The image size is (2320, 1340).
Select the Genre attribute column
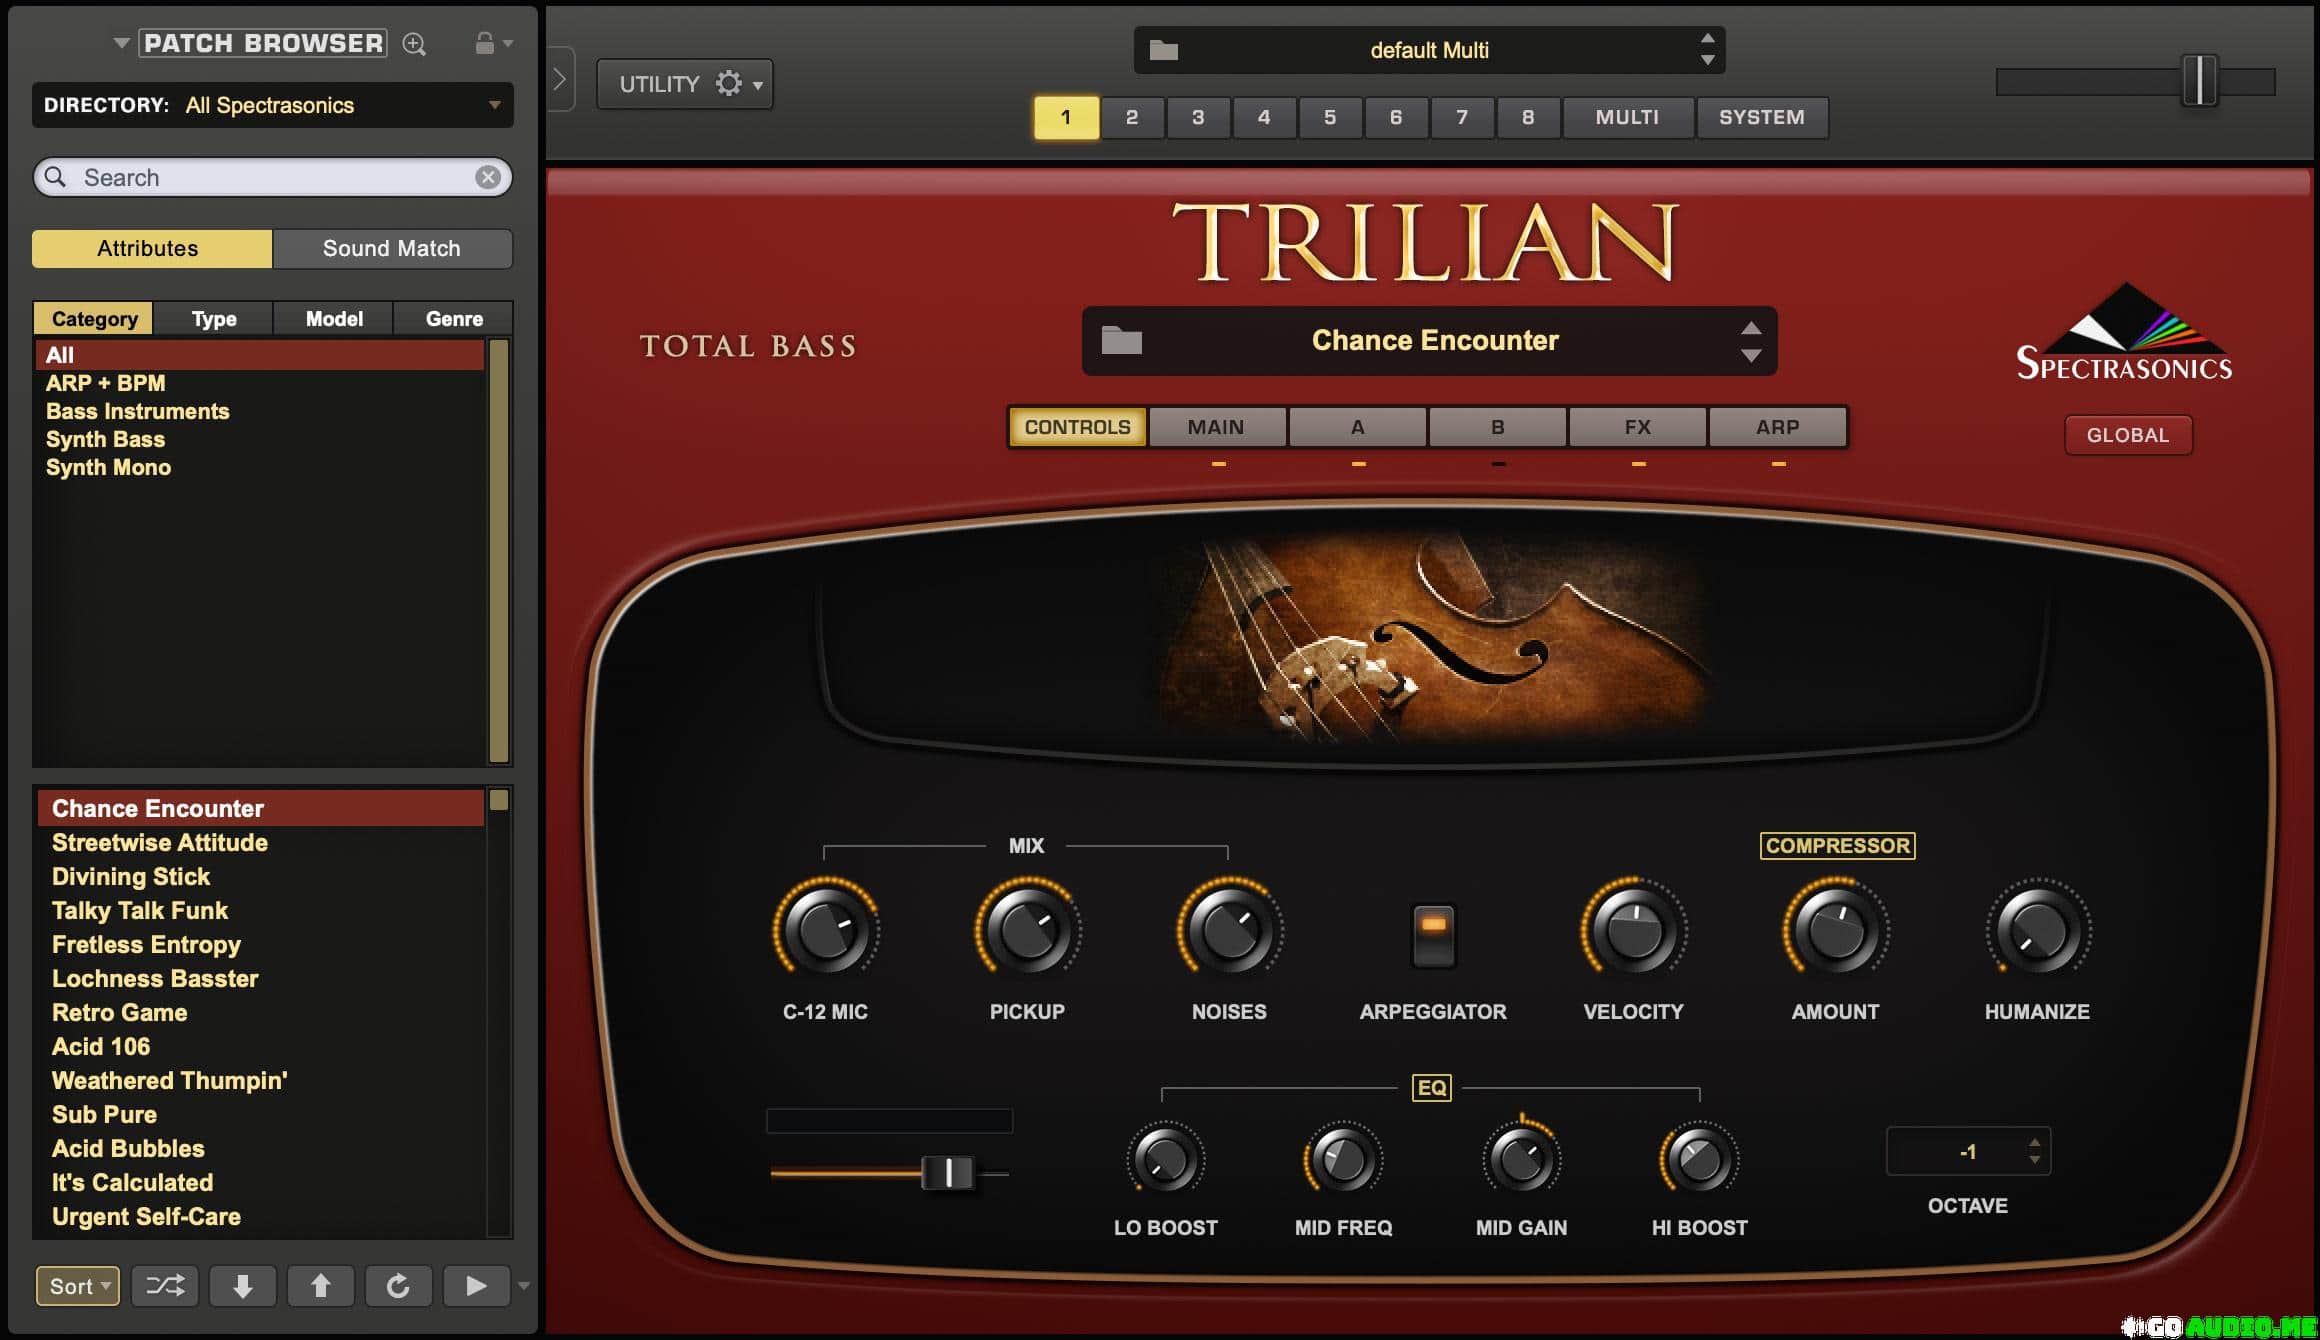(x=454, y=319)
